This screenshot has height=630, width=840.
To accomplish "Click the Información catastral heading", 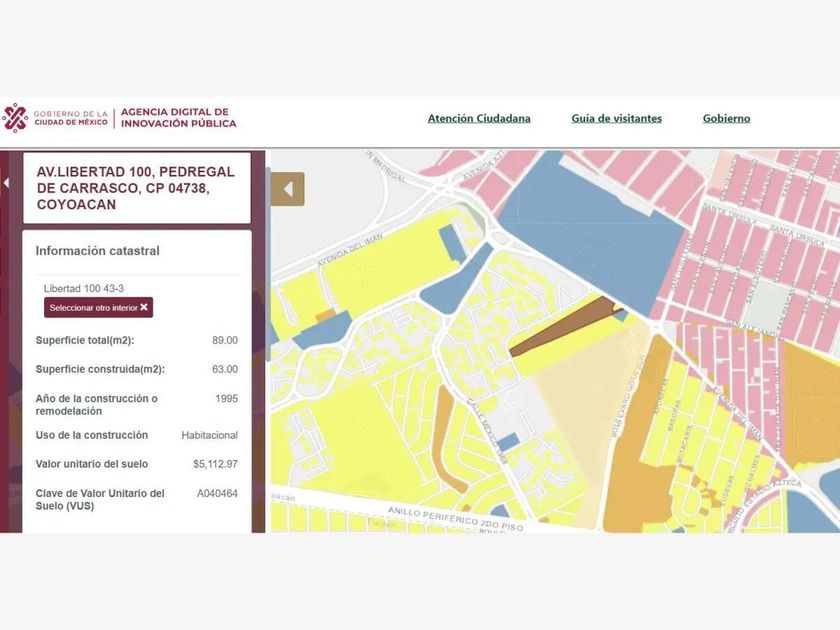I will 98,251.
